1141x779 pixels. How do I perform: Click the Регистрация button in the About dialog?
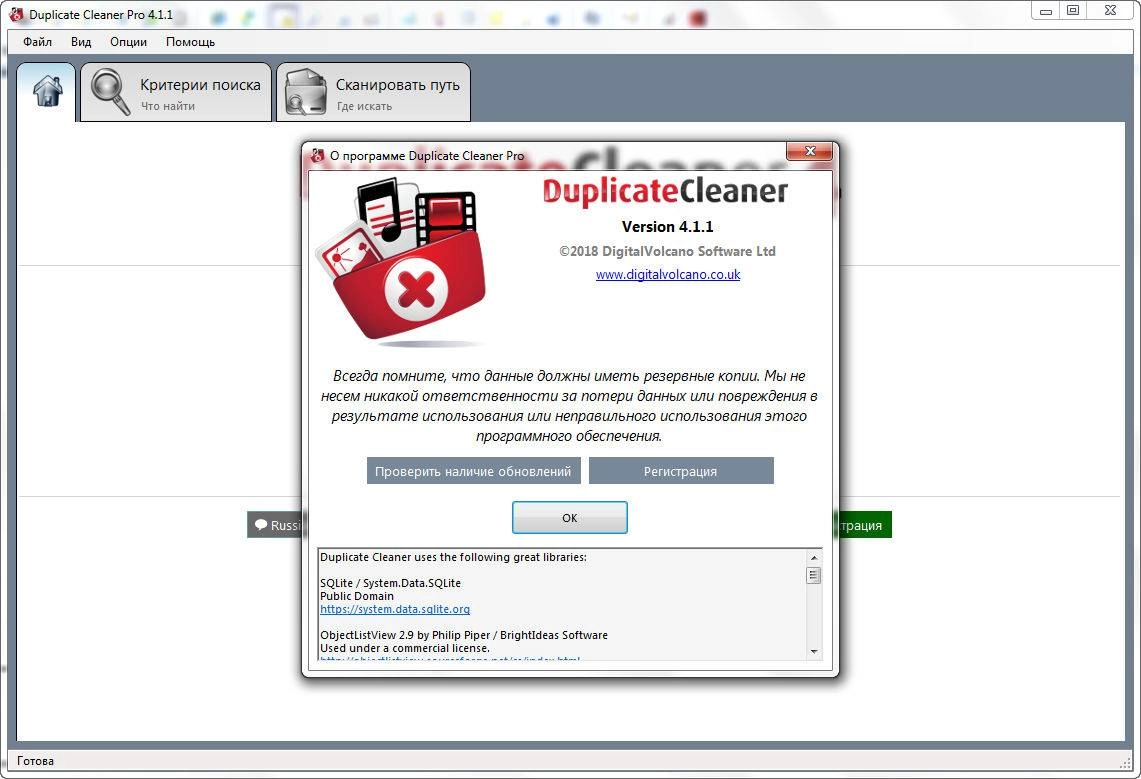click(x=680, y=471)
